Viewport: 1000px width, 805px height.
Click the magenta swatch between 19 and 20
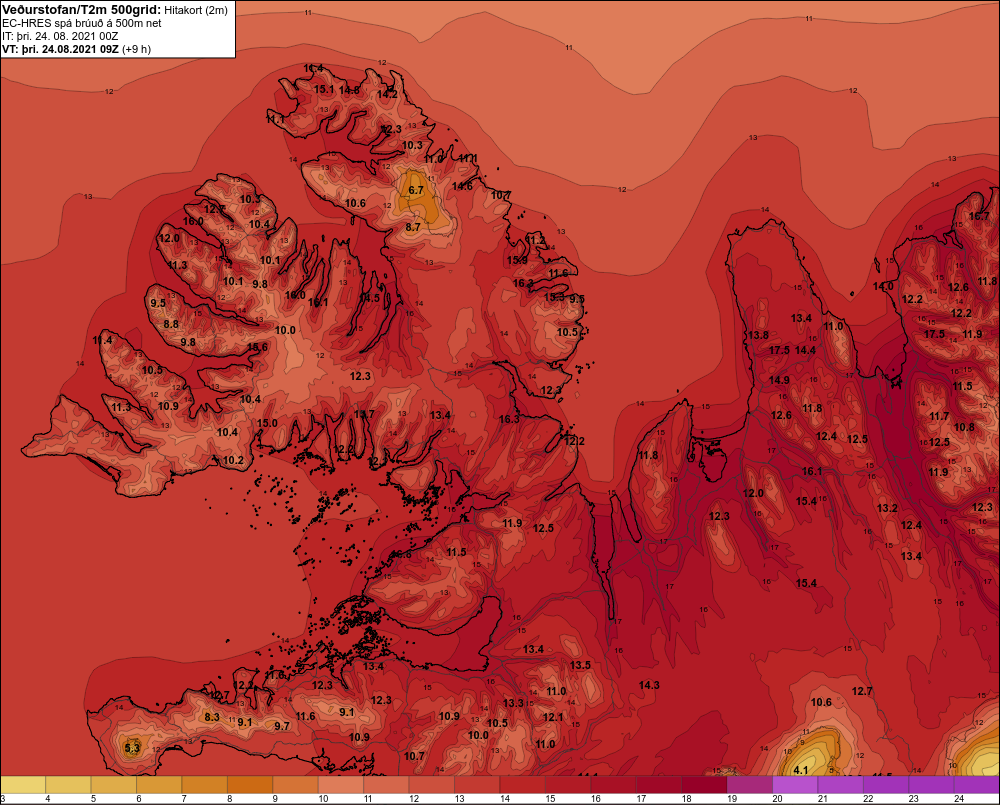(750, 785)
